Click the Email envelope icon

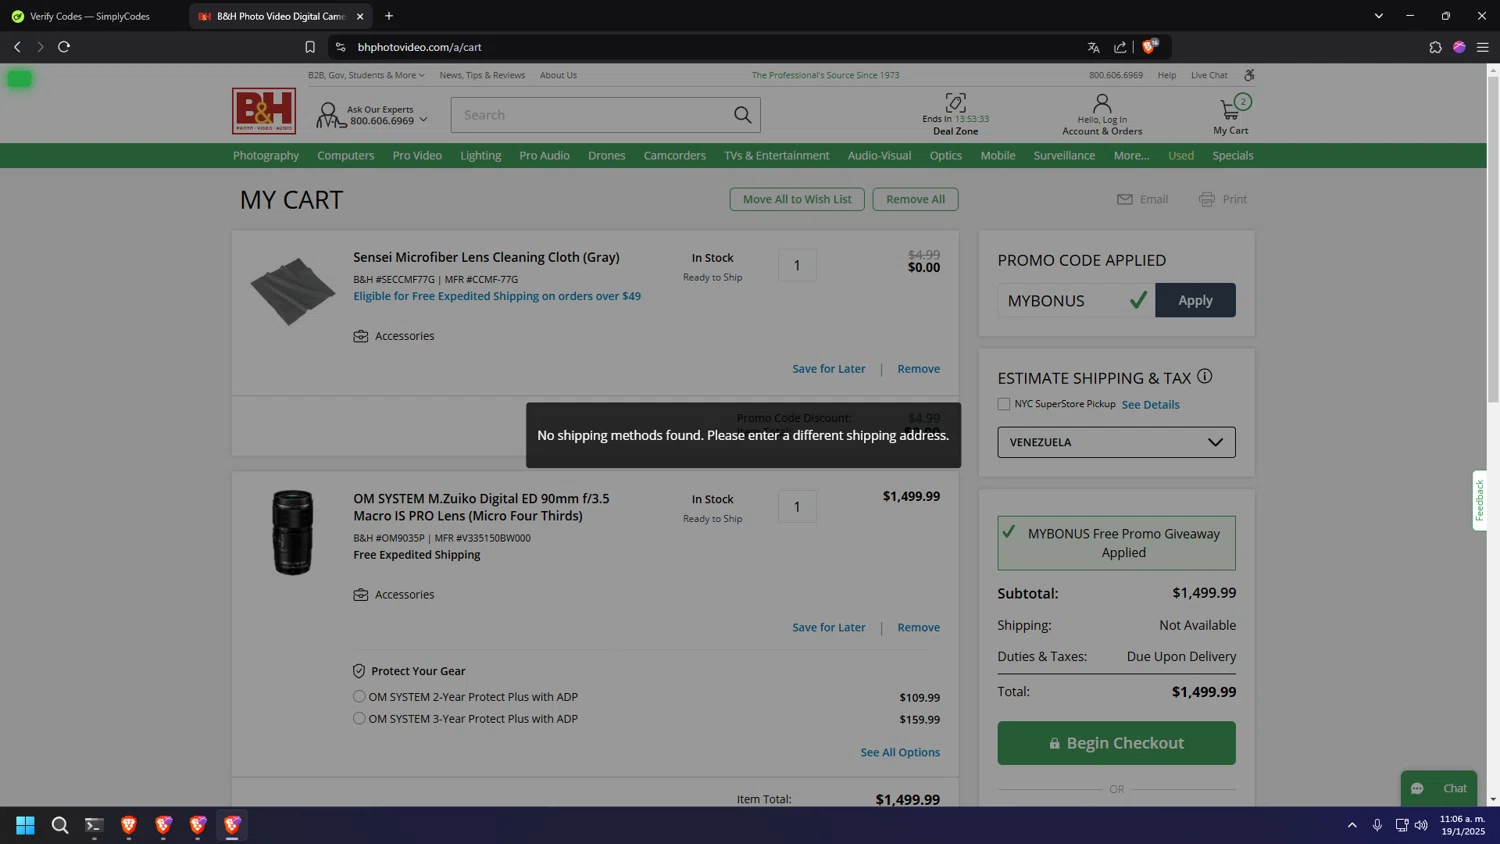pyautogui.click(x=1125, y=199)
